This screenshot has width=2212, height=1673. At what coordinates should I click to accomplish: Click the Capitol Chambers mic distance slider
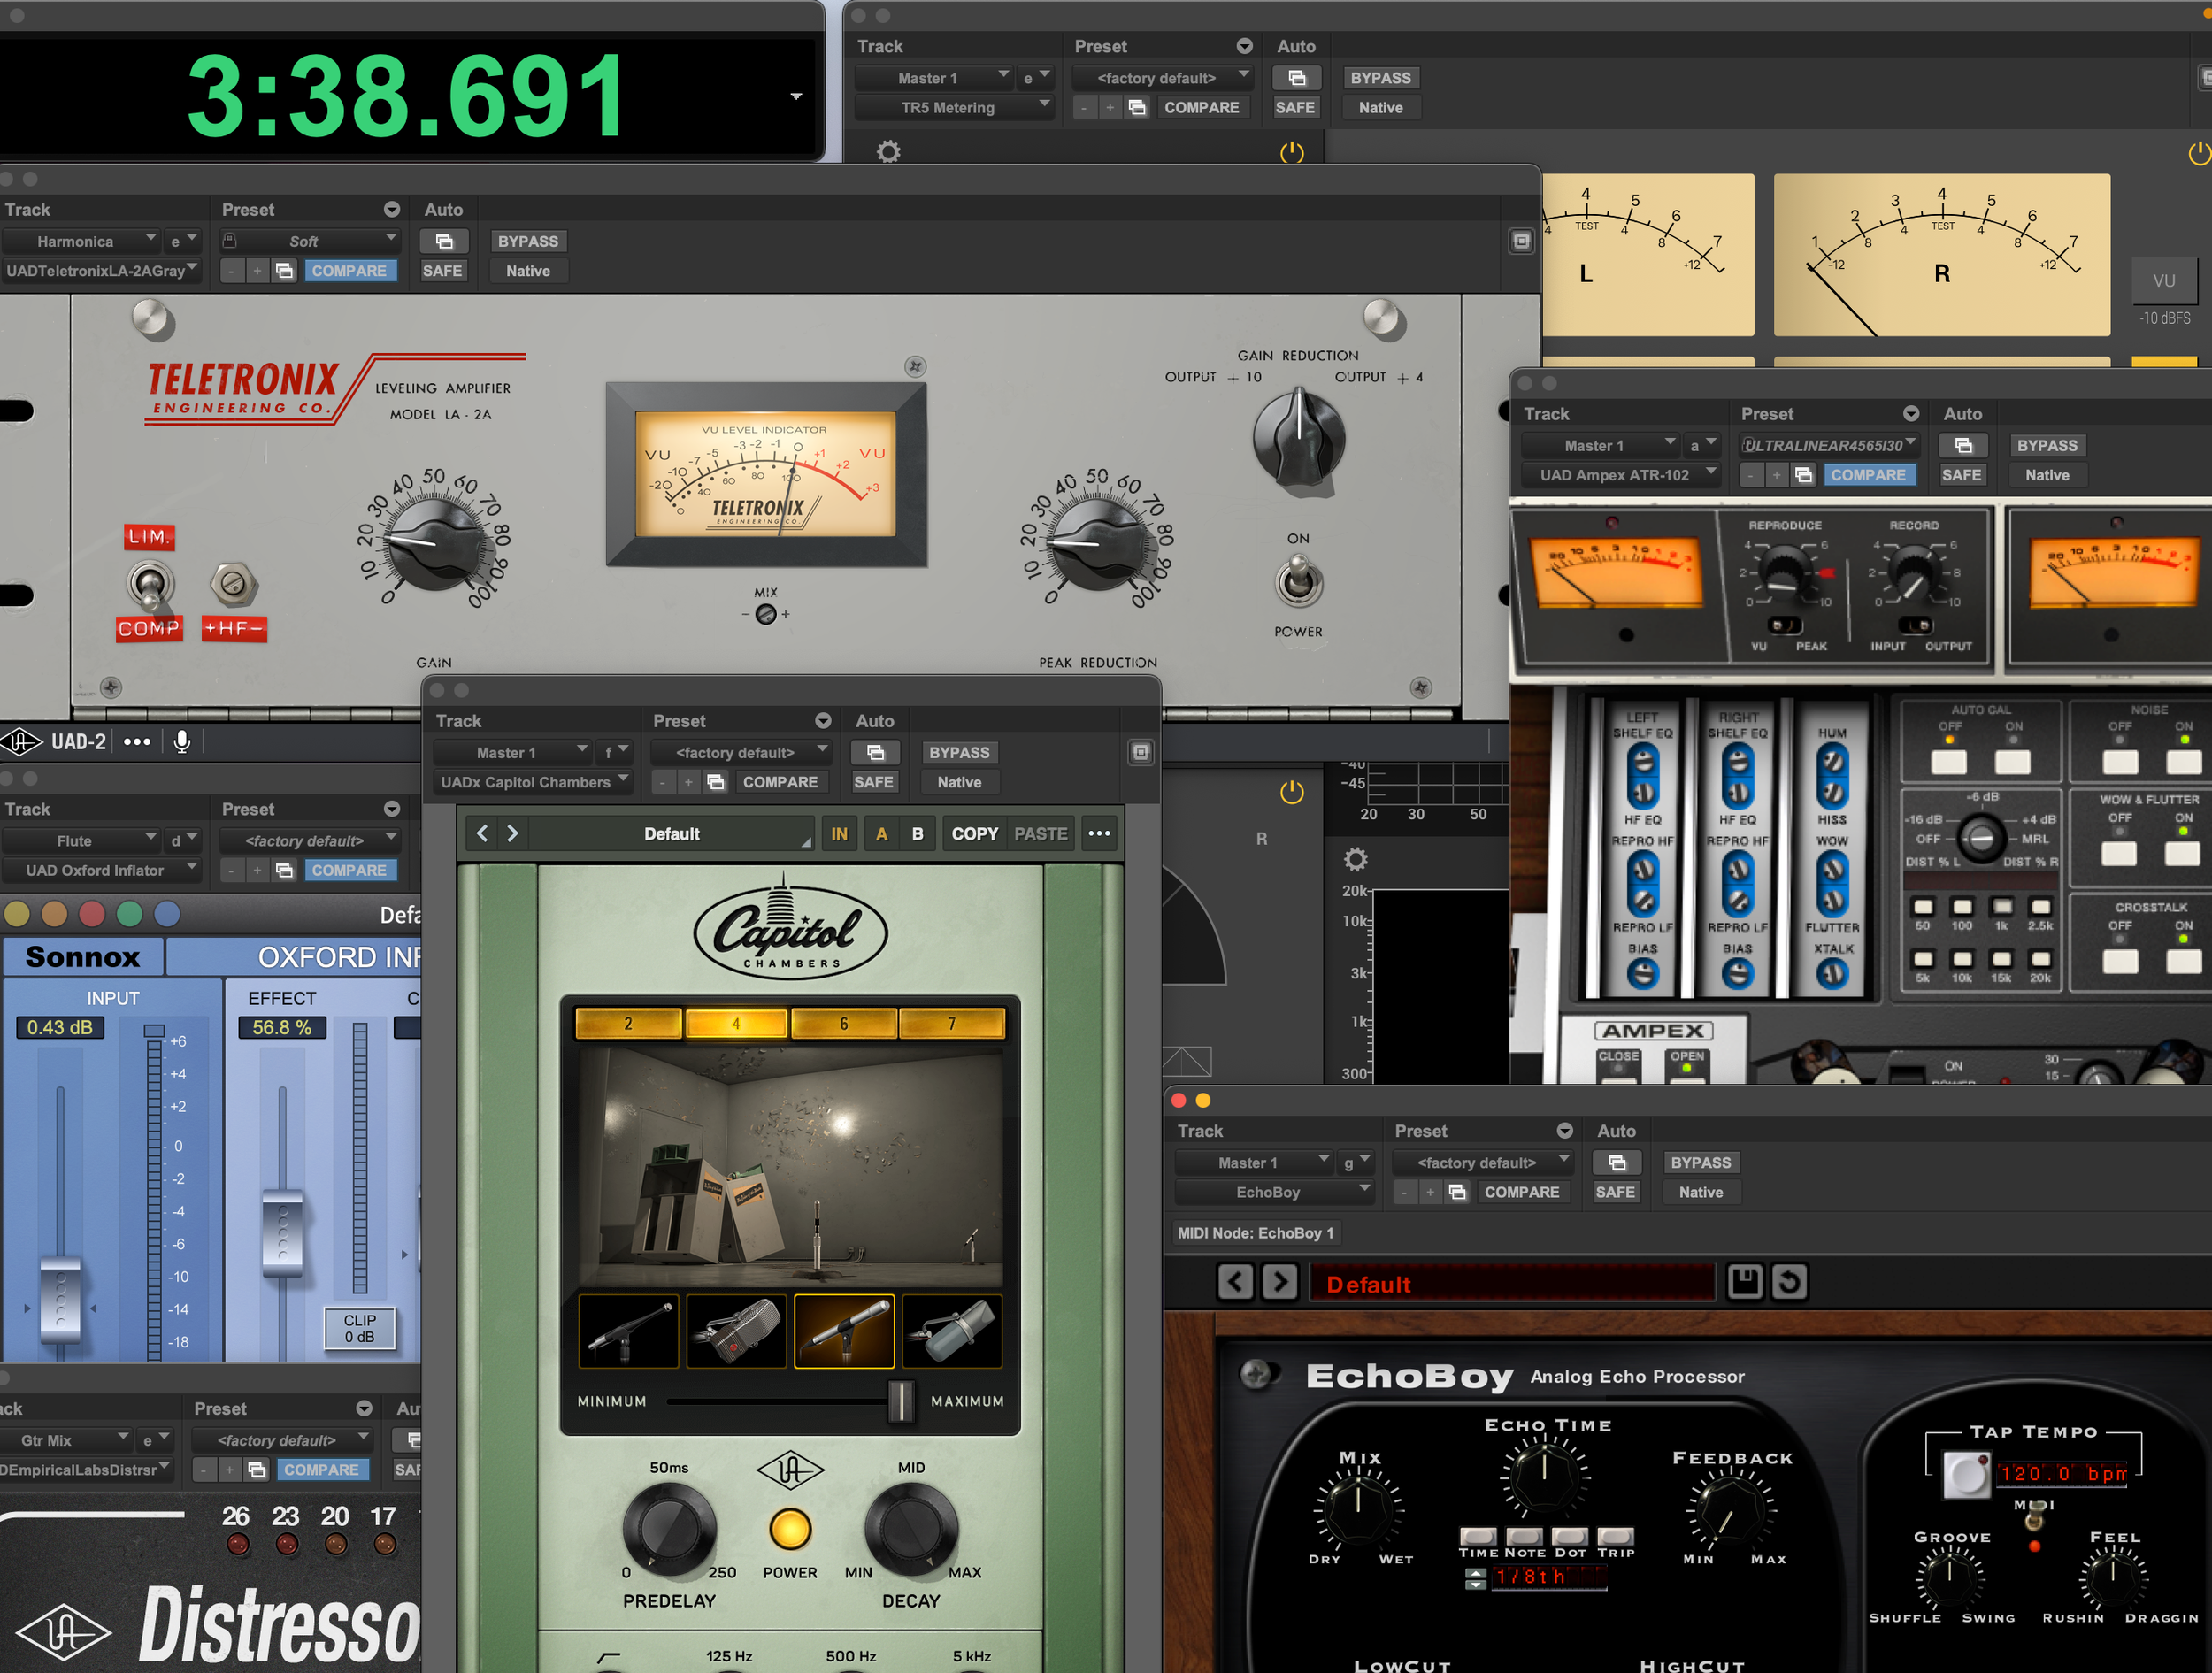(900, 1401)
